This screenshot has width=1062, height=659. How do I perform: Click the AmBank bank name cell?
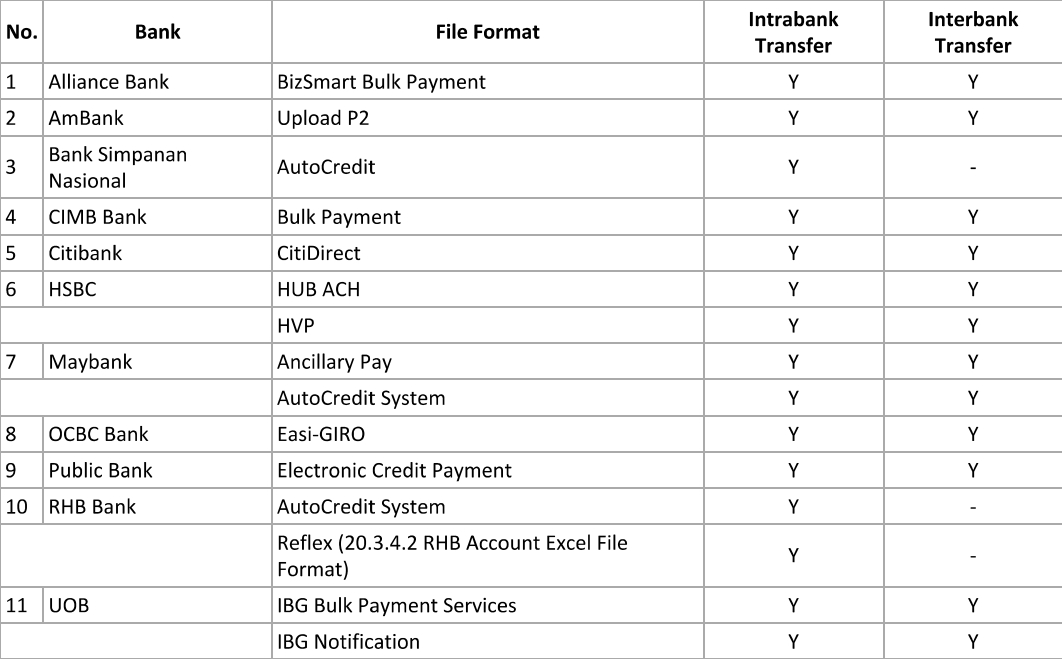86,118
